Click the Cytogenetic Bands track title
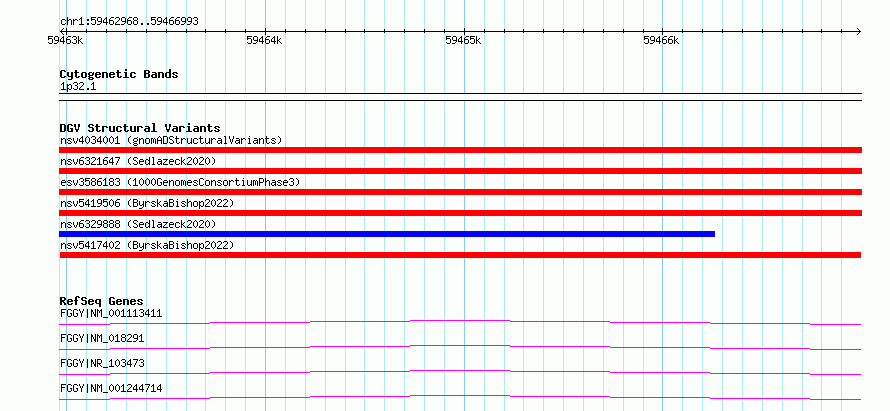Screen dimensions: 890x411 (x=119, y=74)
